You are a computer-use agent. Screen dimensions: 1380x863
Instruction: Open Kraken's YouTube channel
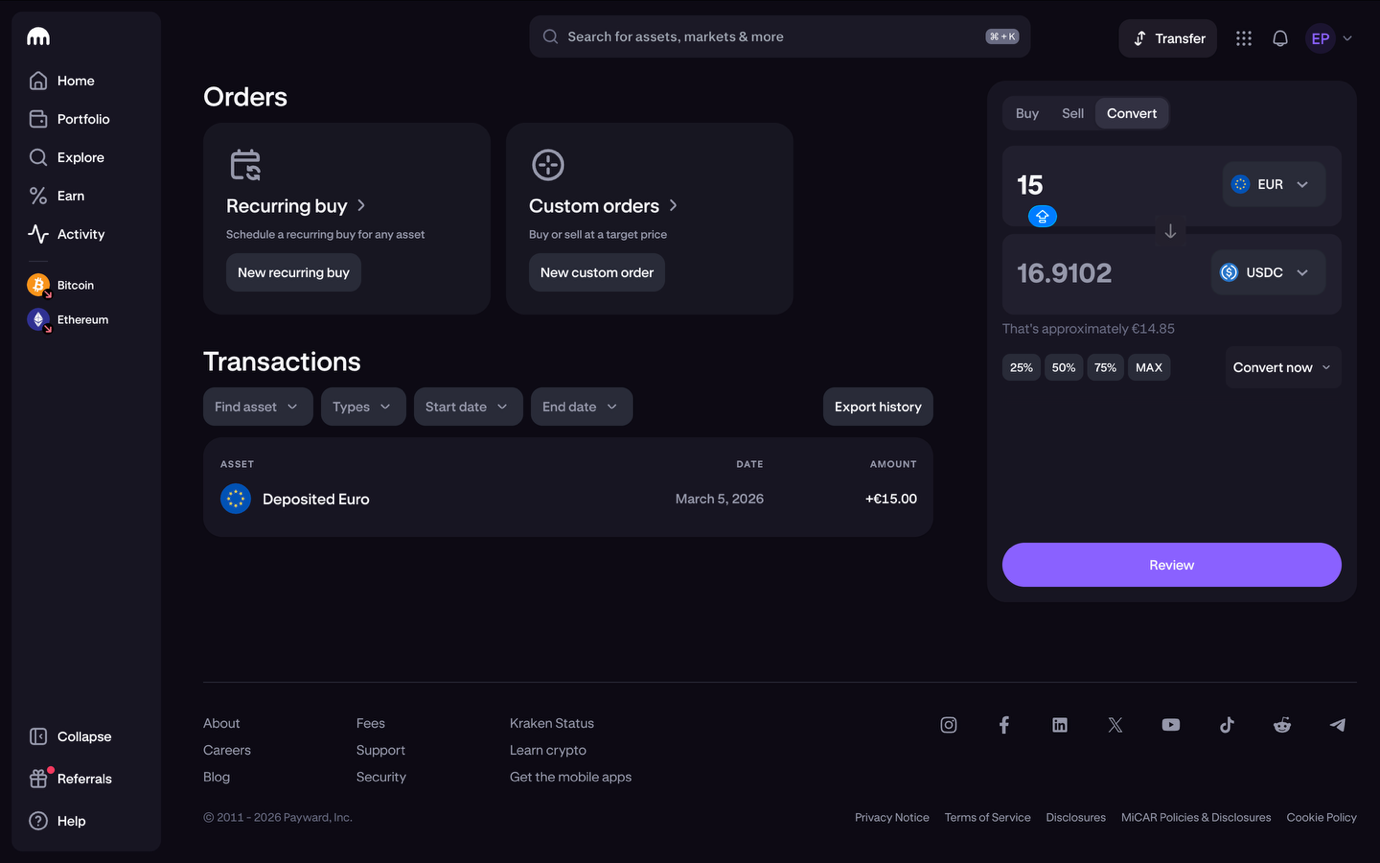(1171, 725)
